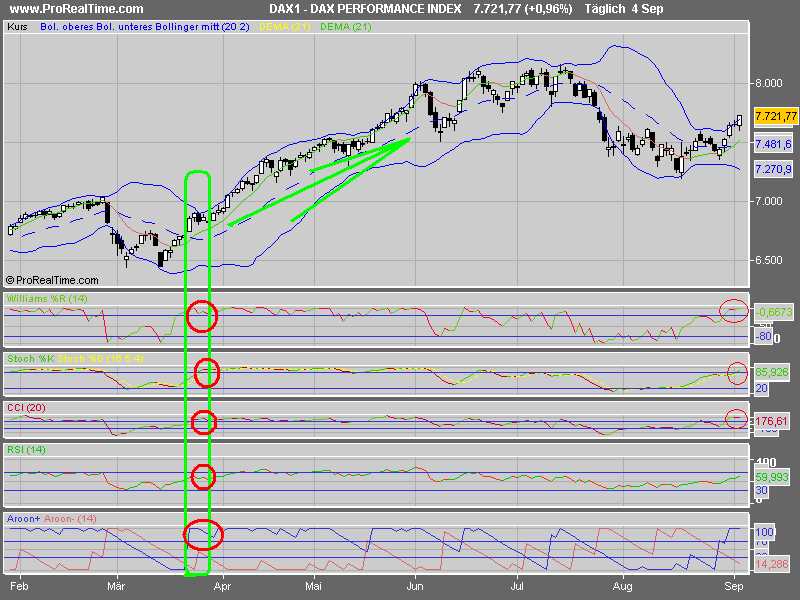The height and width of the screenshot is (600, 800).
Task: Select the Stoch %D (16 5 4) label
Action: pyautogui.click(x=101, y=359)
